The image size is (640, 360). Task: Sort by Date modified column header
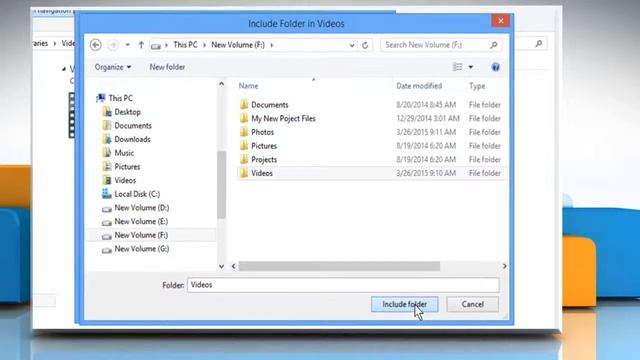pyautogui.click(x=419, y=86)
